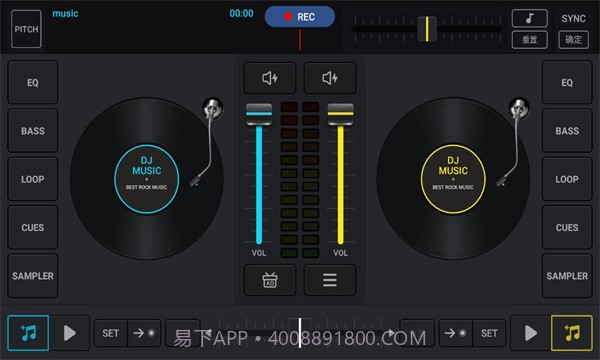Viewport: 600px width, 360px height.
Task: Click the 重置 reset button
Action: 530,39
